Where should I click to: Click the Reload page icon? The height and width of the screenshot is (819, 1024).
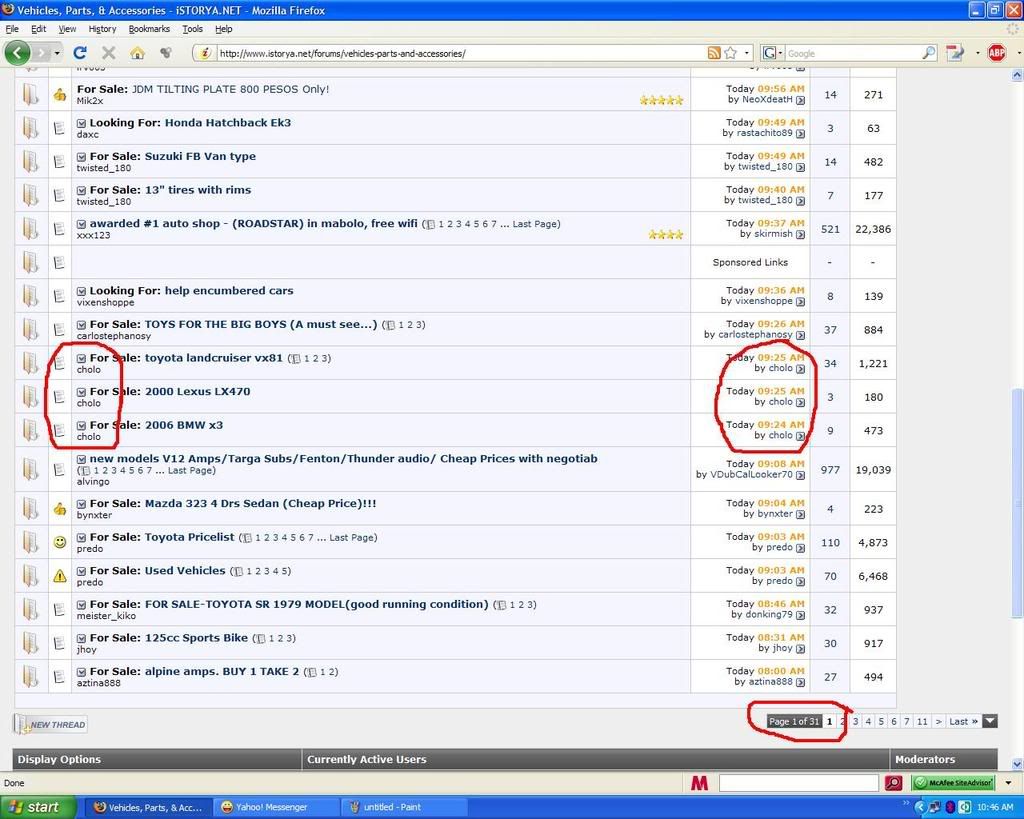point(80,53)
